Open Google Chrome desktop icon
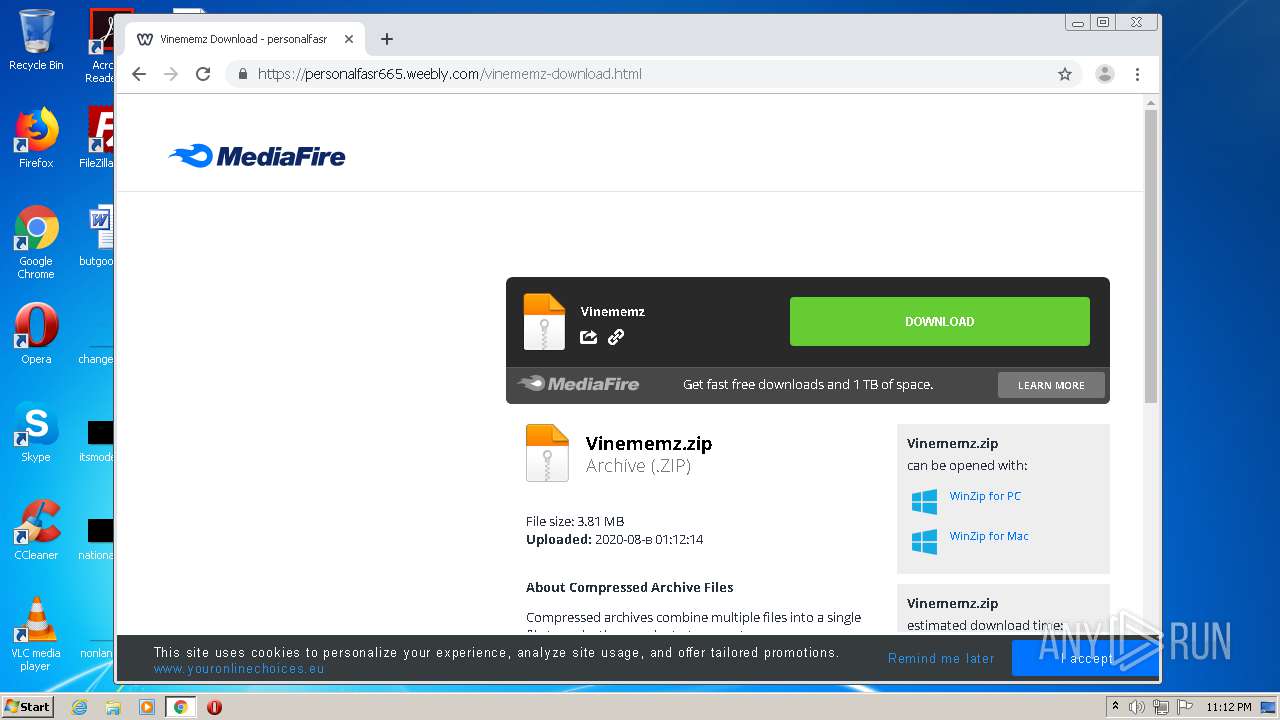 [x=36, y=242]
